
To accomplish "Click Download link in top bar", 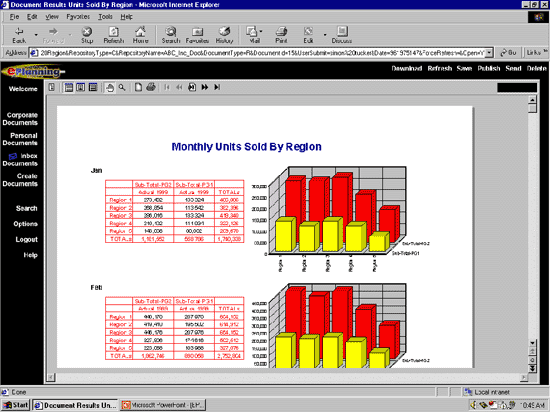I will point(407,68).
